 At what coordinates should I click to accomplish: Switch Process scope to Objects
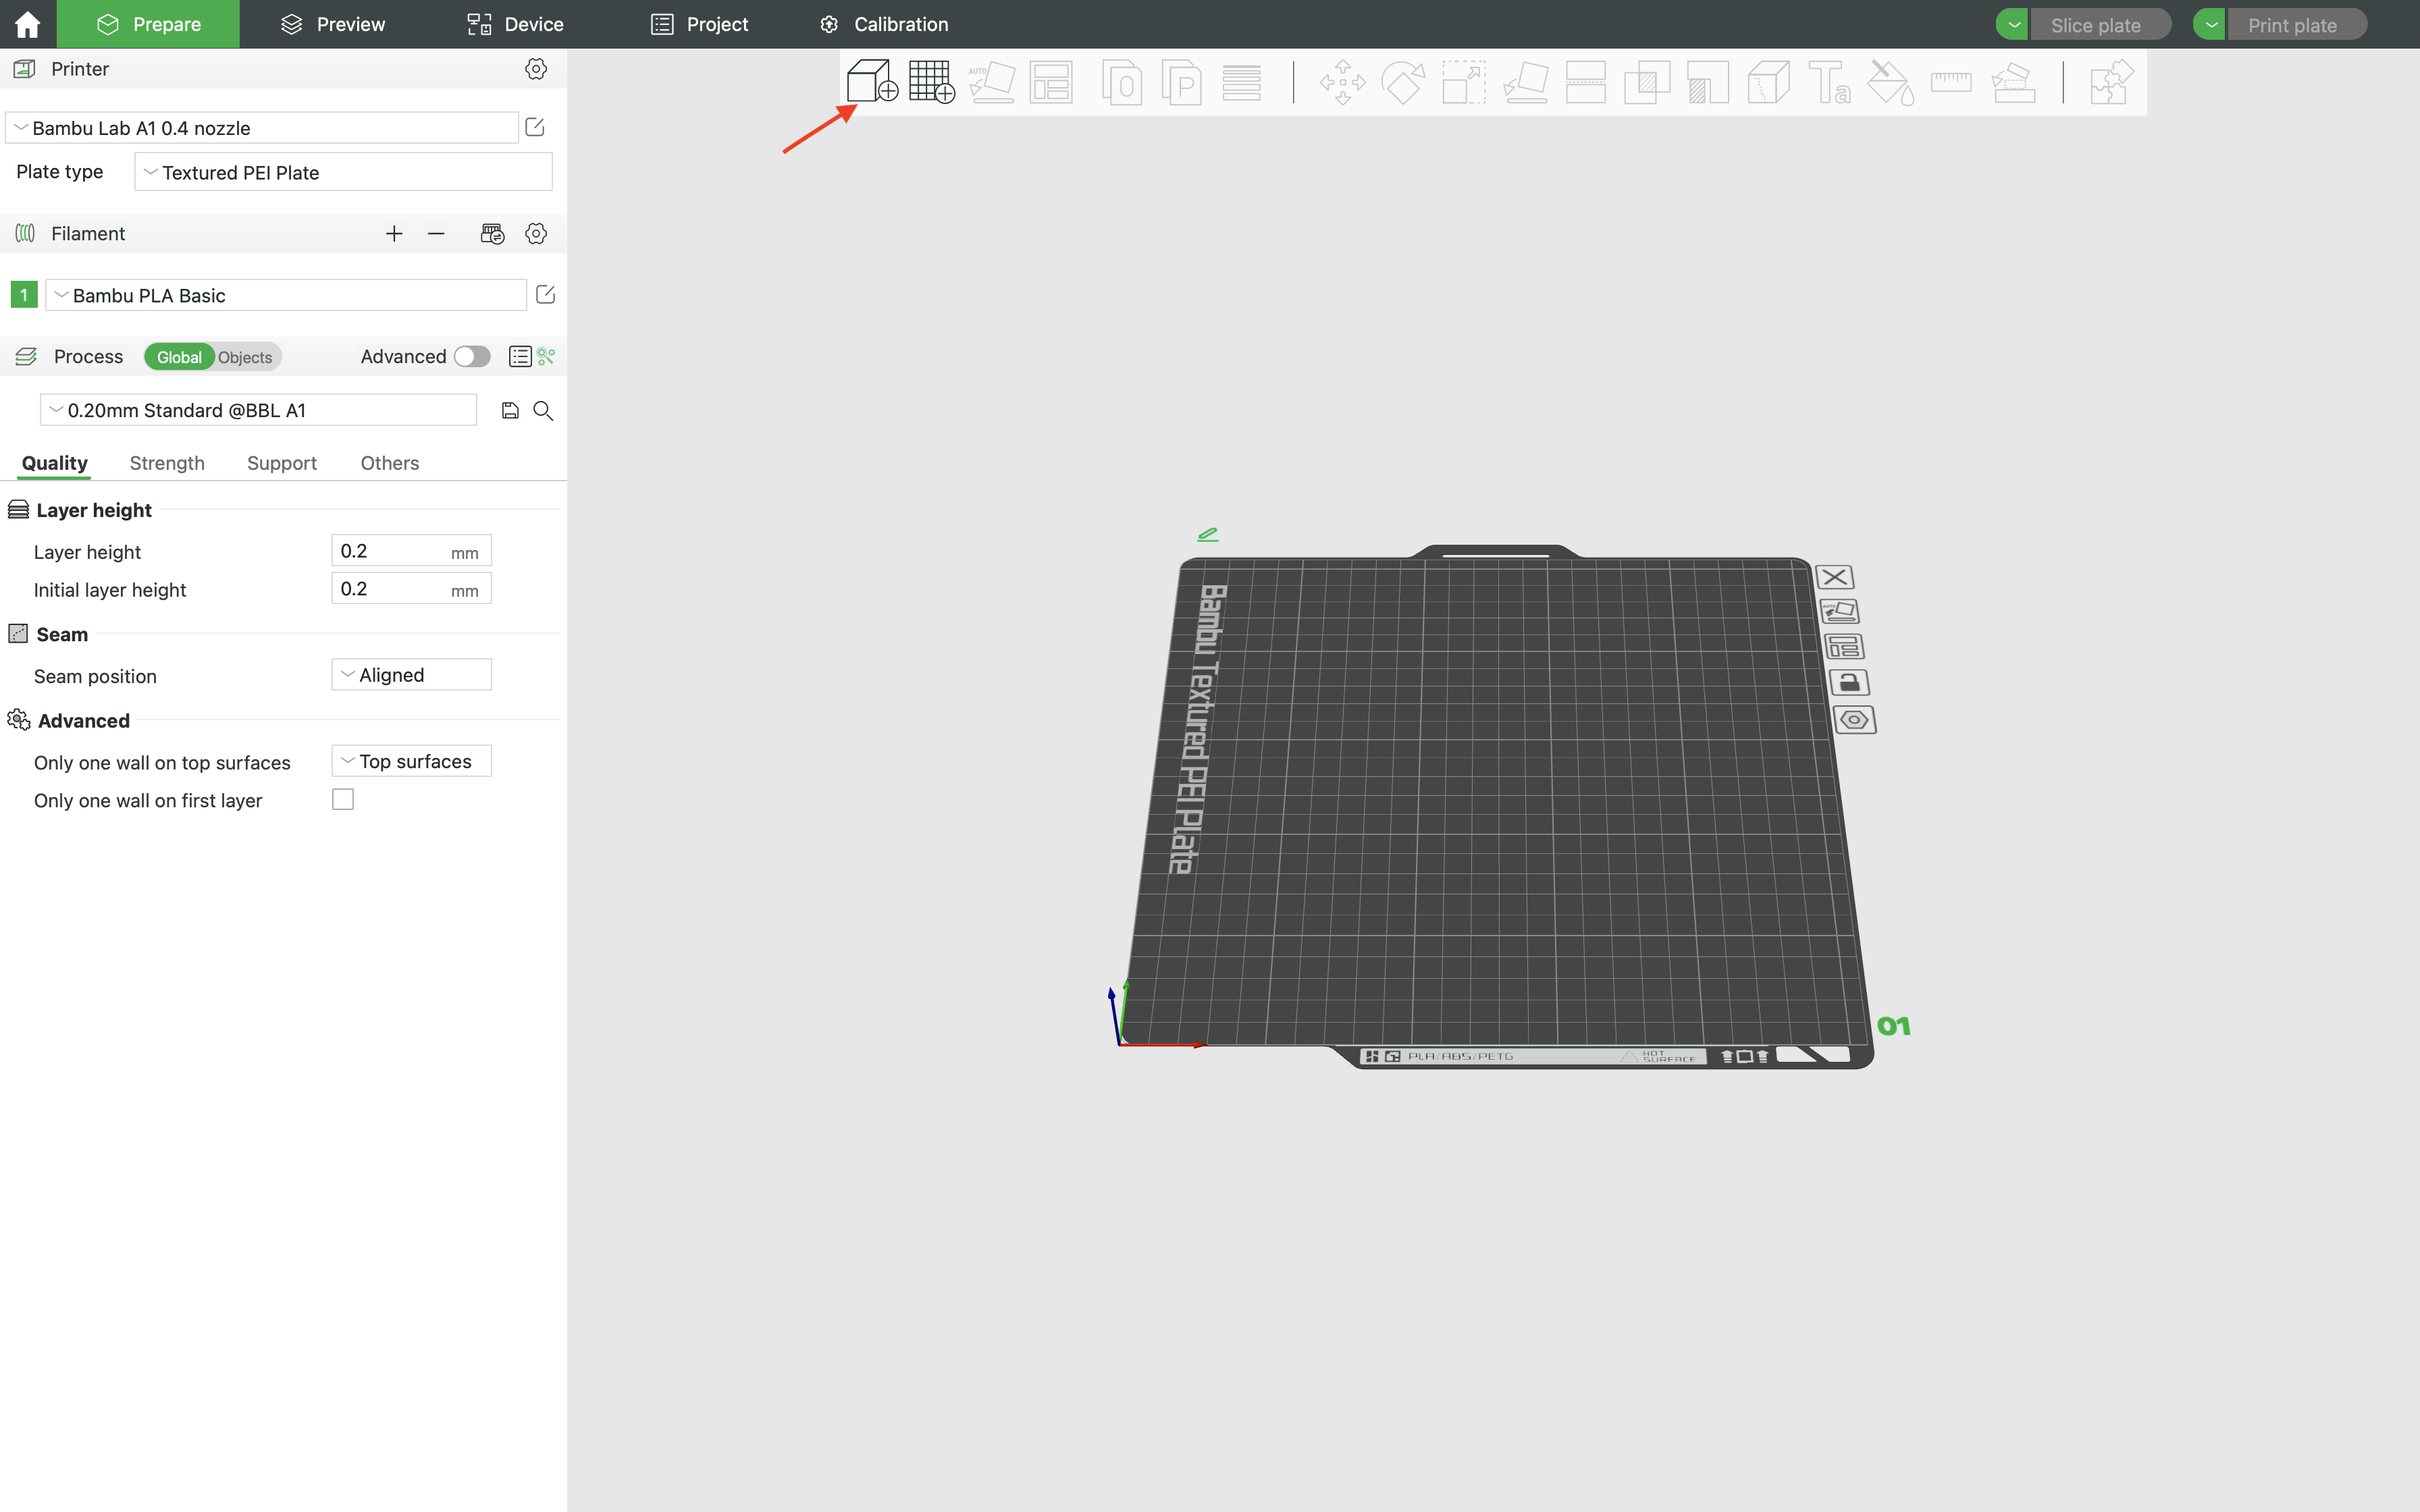click(245, 357)
